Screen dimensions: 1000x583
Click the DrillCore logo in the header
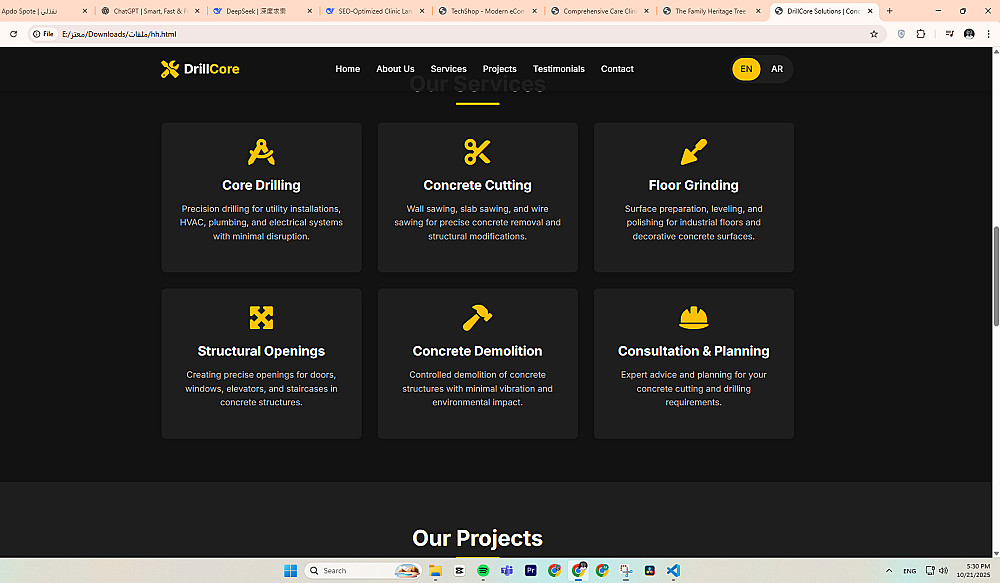[200, 69]
